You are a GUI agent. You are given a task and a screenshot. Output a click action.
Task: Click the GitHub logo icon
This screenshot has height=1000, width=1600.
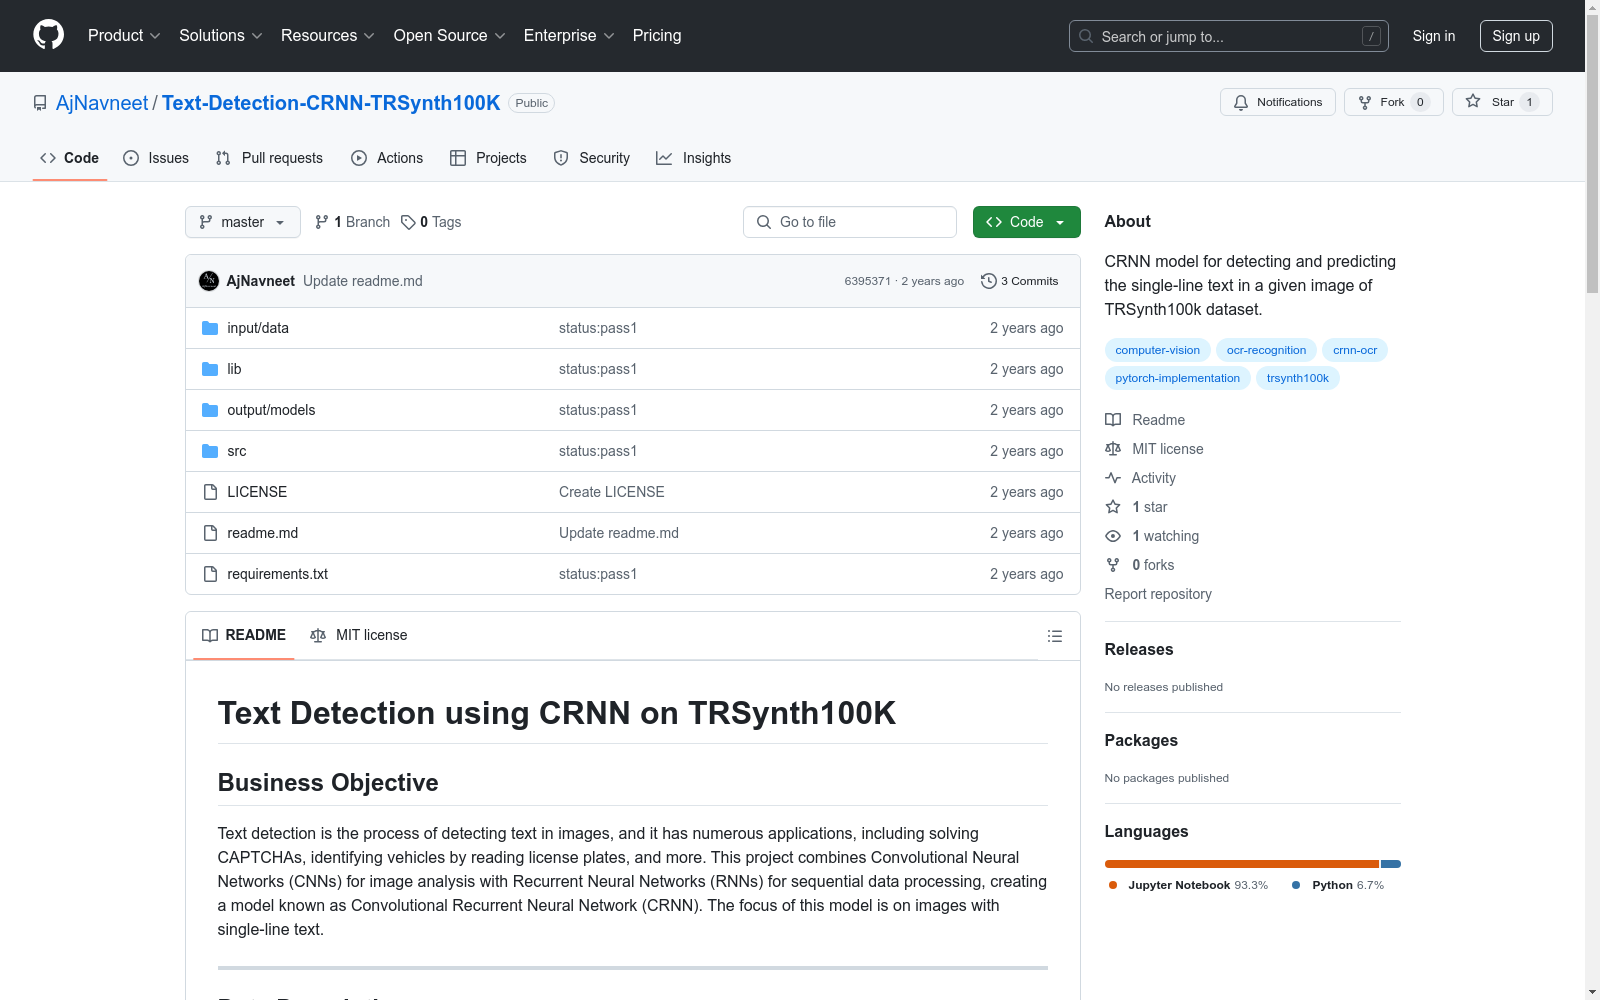pos(48,35)
